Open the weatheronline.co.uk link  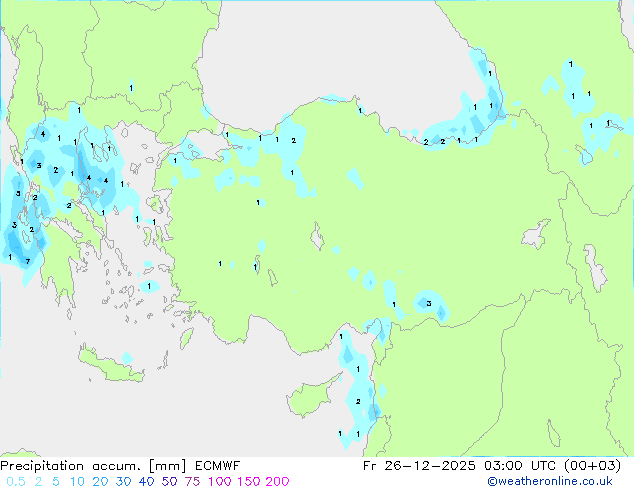coord(550,481)
